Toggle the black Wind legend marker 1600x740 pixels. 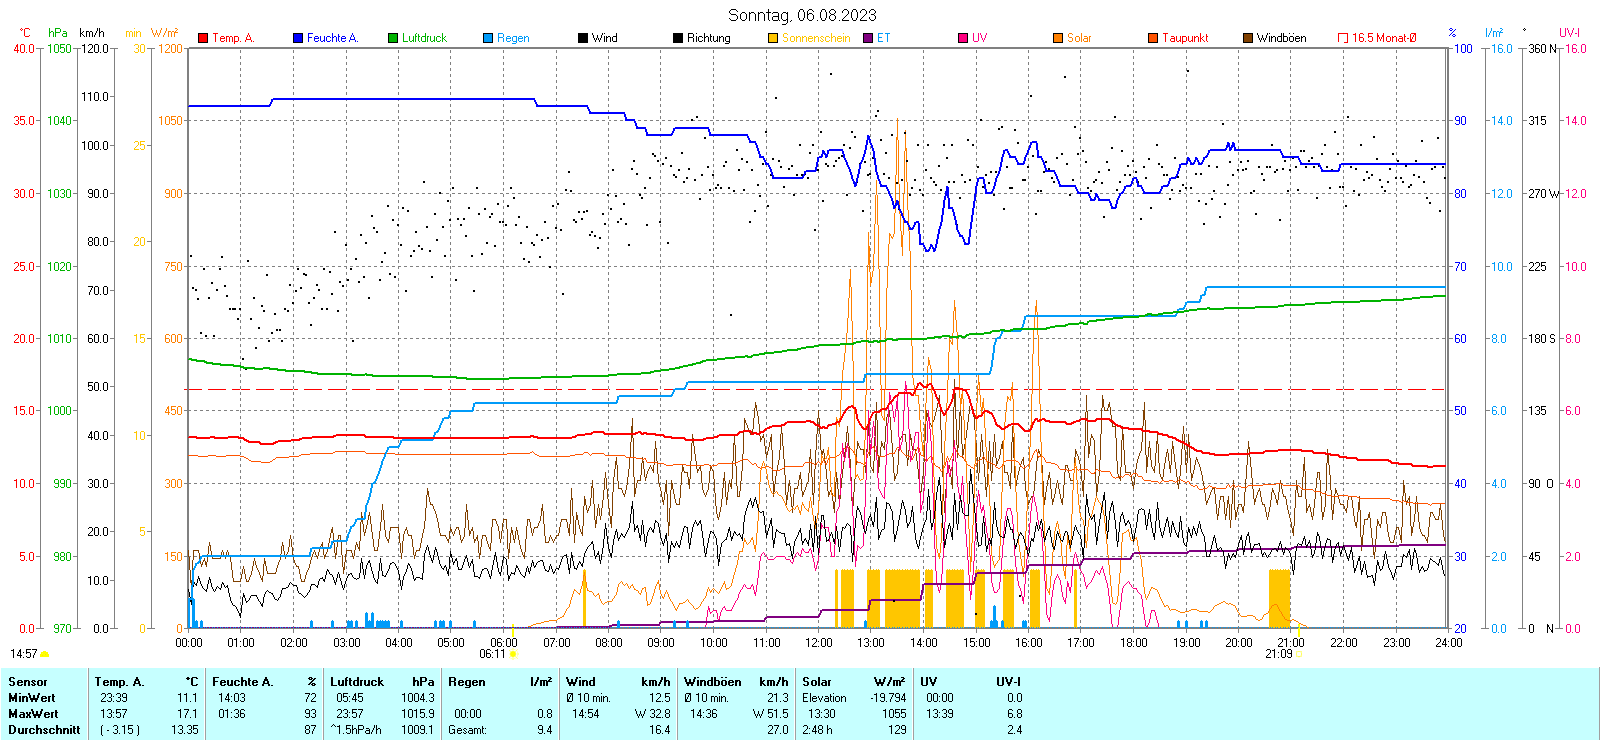point(583,38)
